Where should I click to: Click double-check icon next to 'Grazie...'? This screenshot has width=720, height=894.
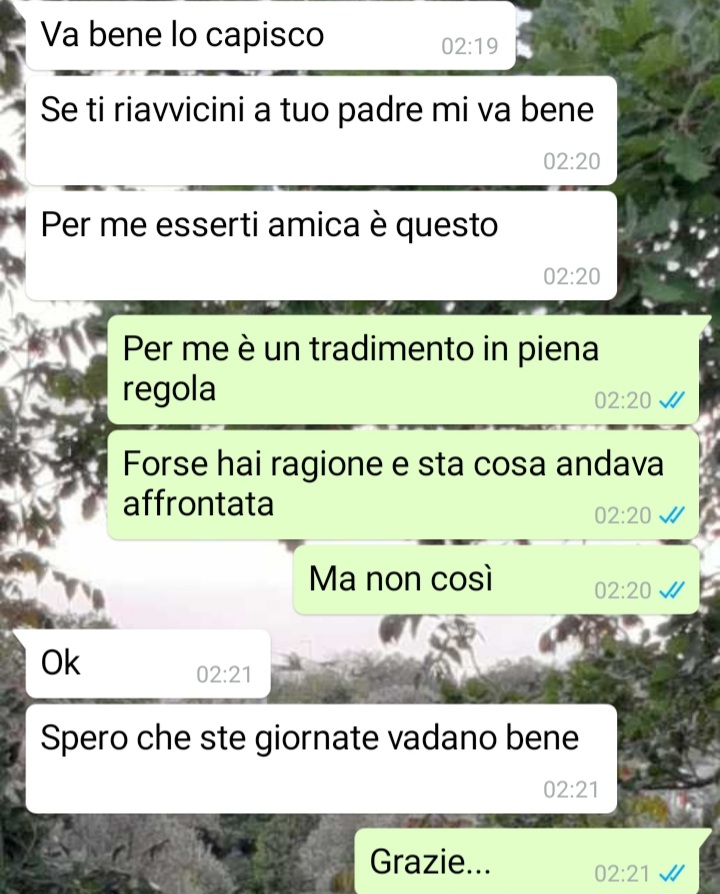[x=672, y=873]
